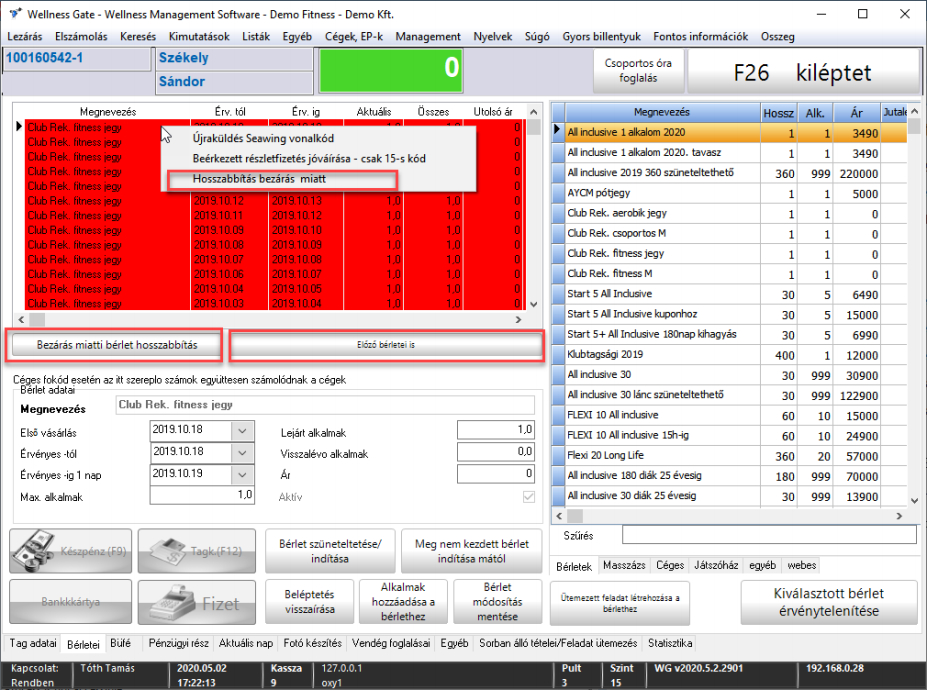
Task: Open the Gyors billentyuk menu
Action: (601, 37)
